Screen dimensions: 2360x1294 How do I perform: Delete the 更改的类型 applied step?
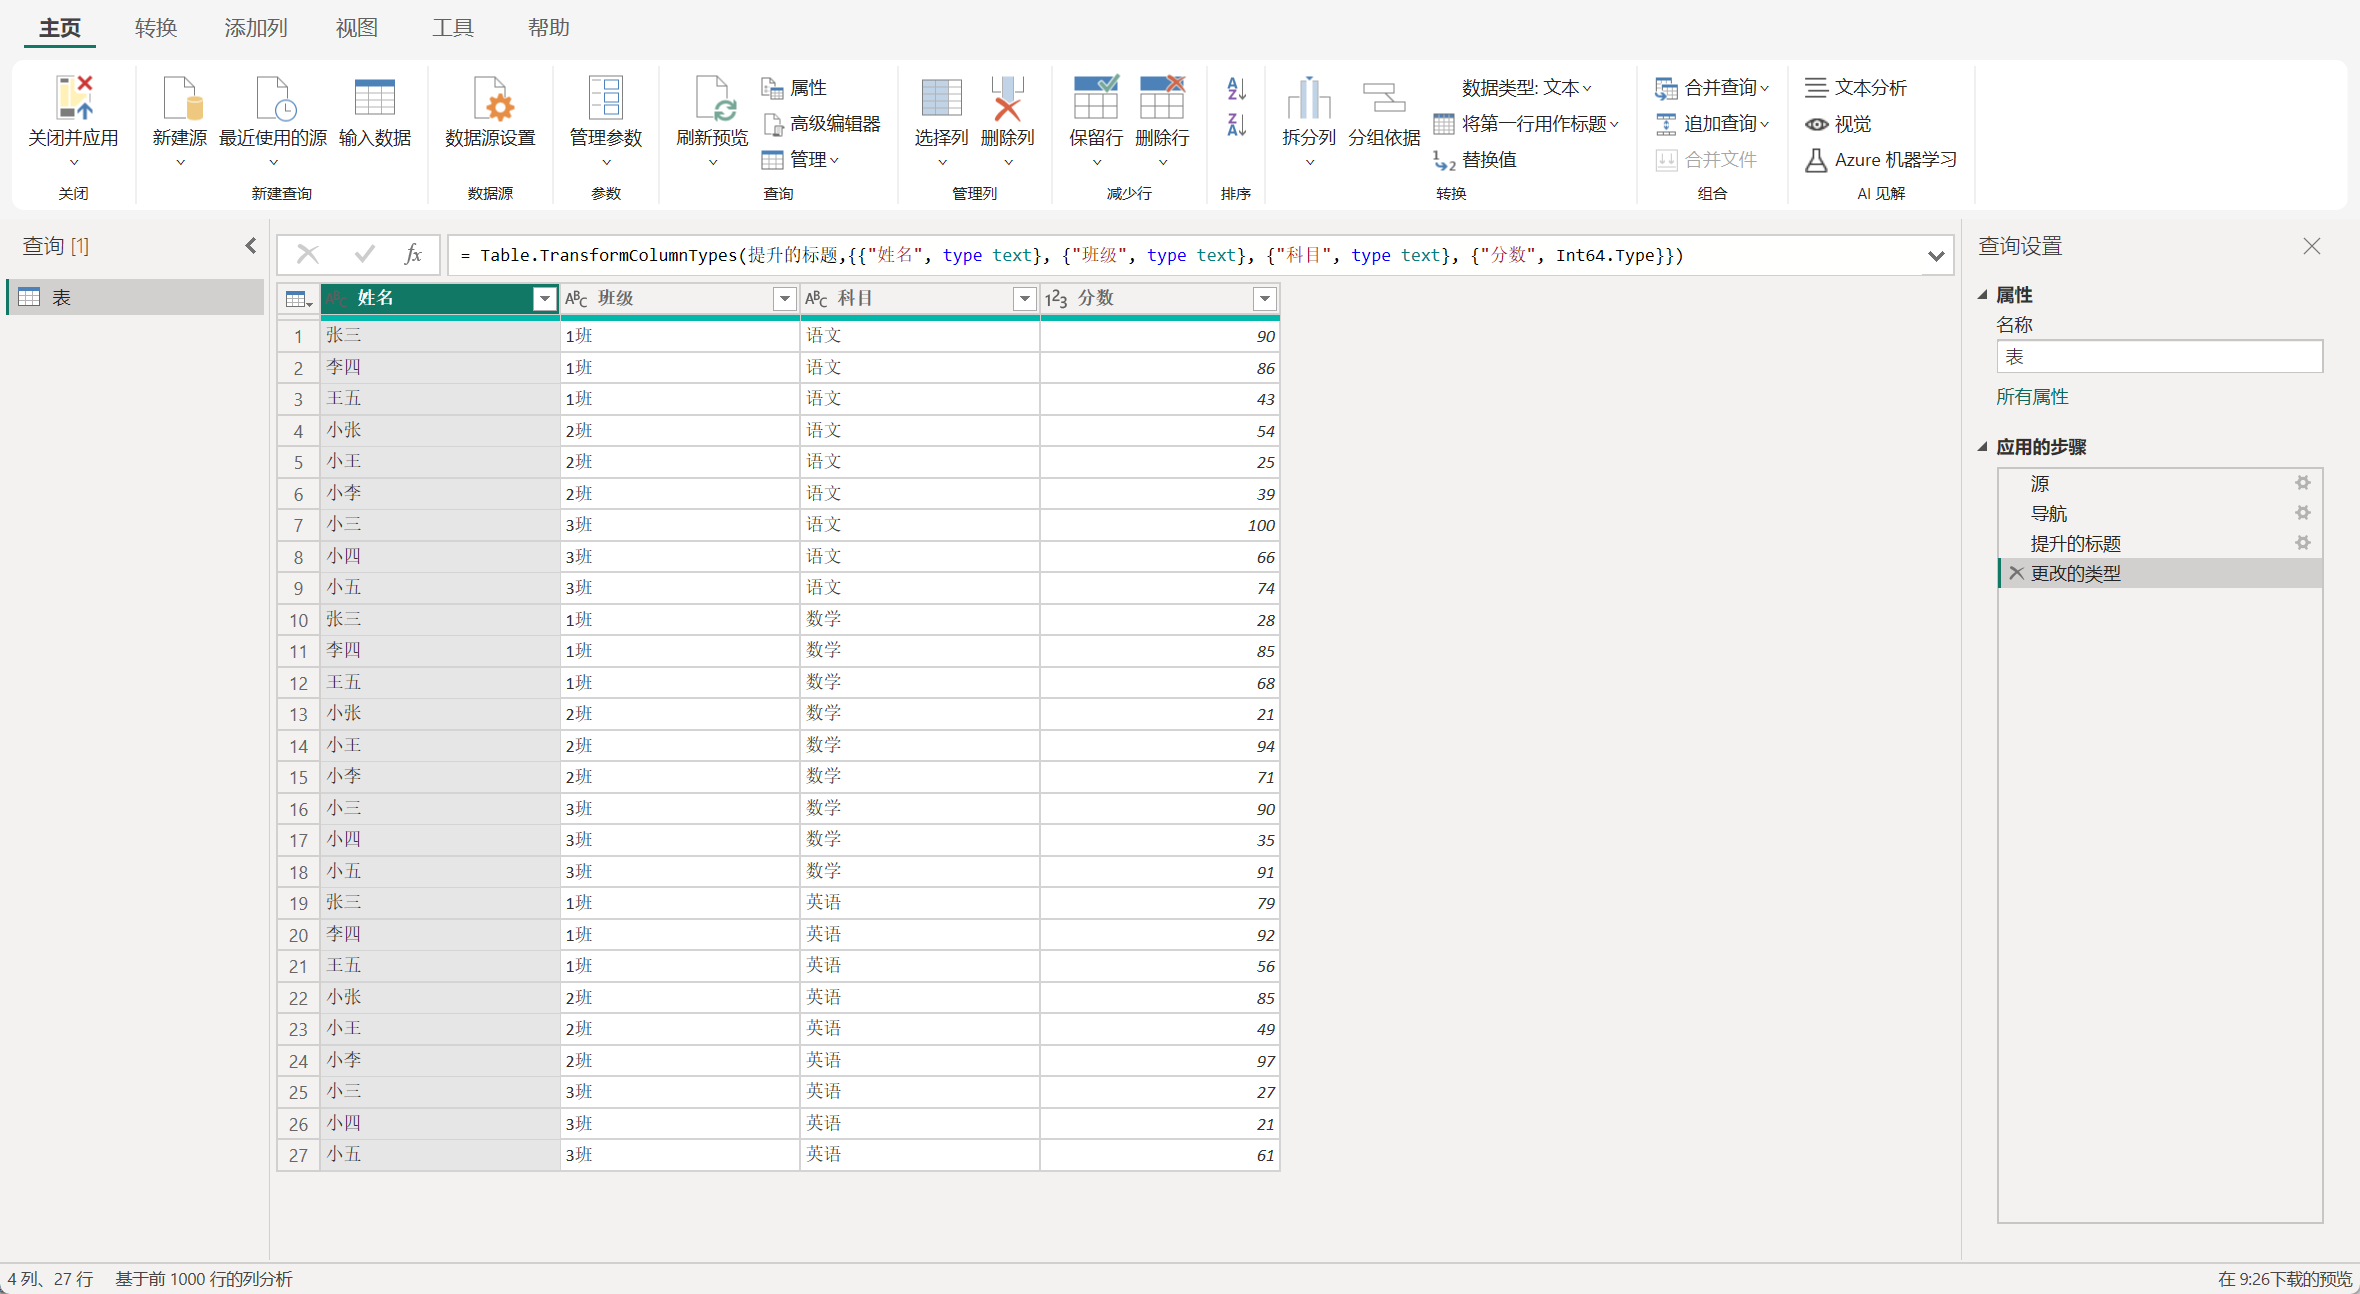[2016, 573]
